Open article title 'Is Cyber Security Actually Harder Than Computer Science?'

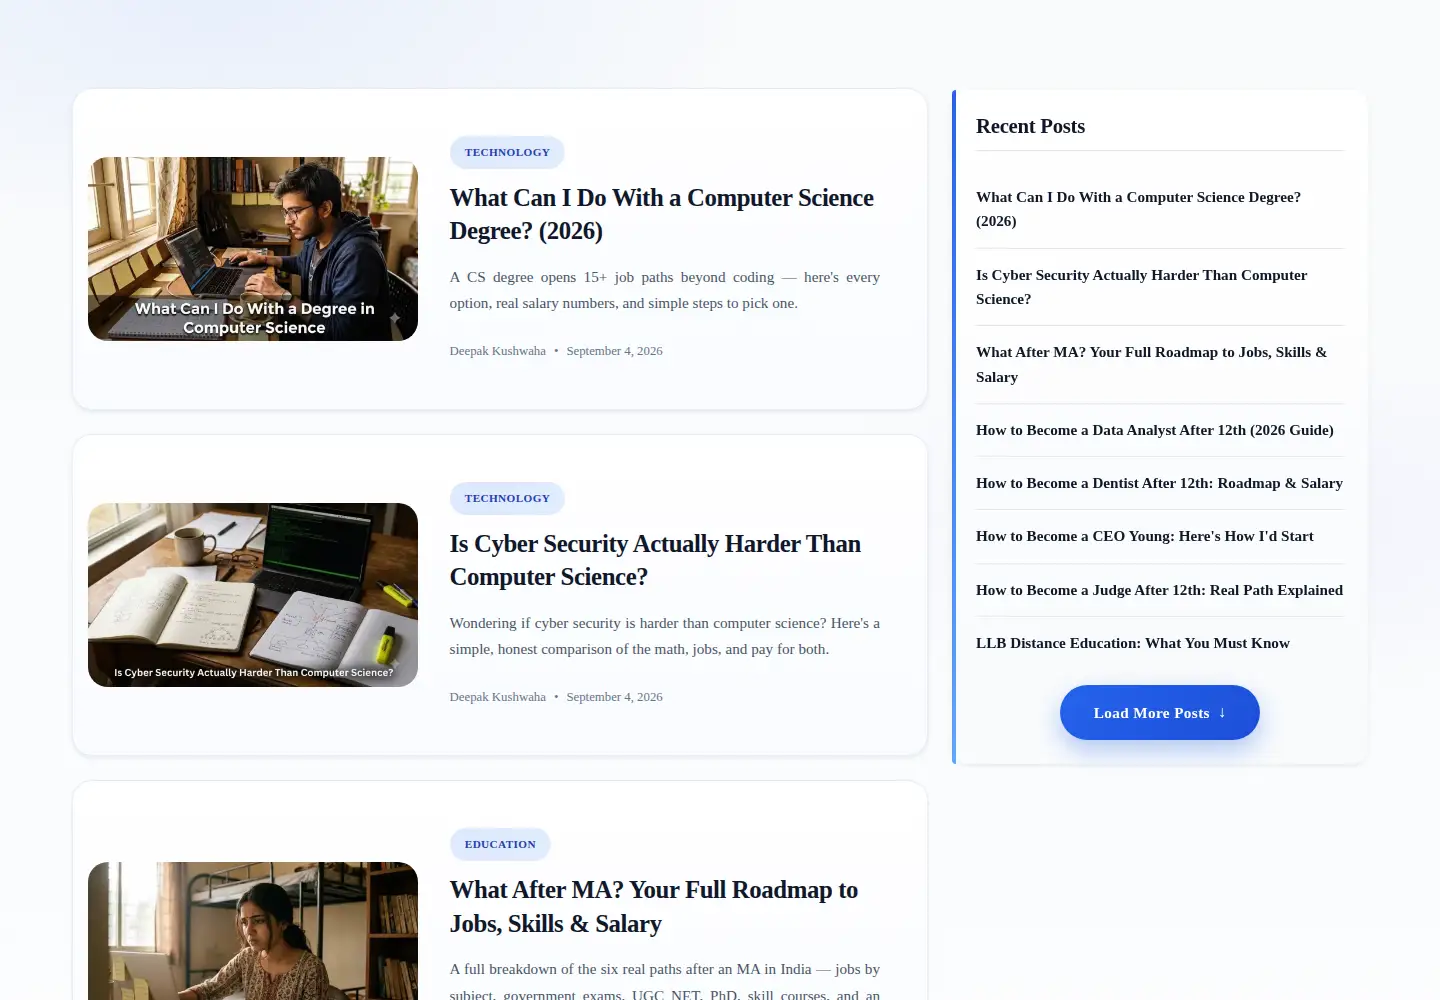655,560
